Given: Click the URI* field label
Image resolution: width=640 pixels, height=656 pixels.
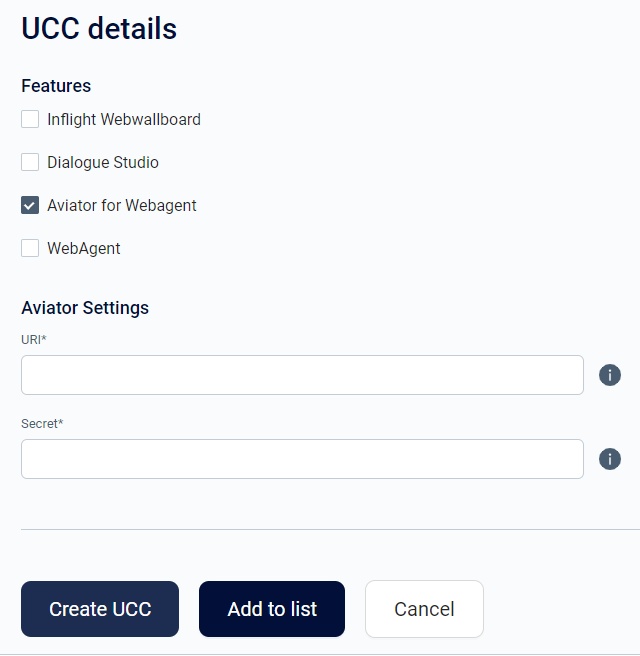Looking at the screenshot, I should (x=34, y=339).
